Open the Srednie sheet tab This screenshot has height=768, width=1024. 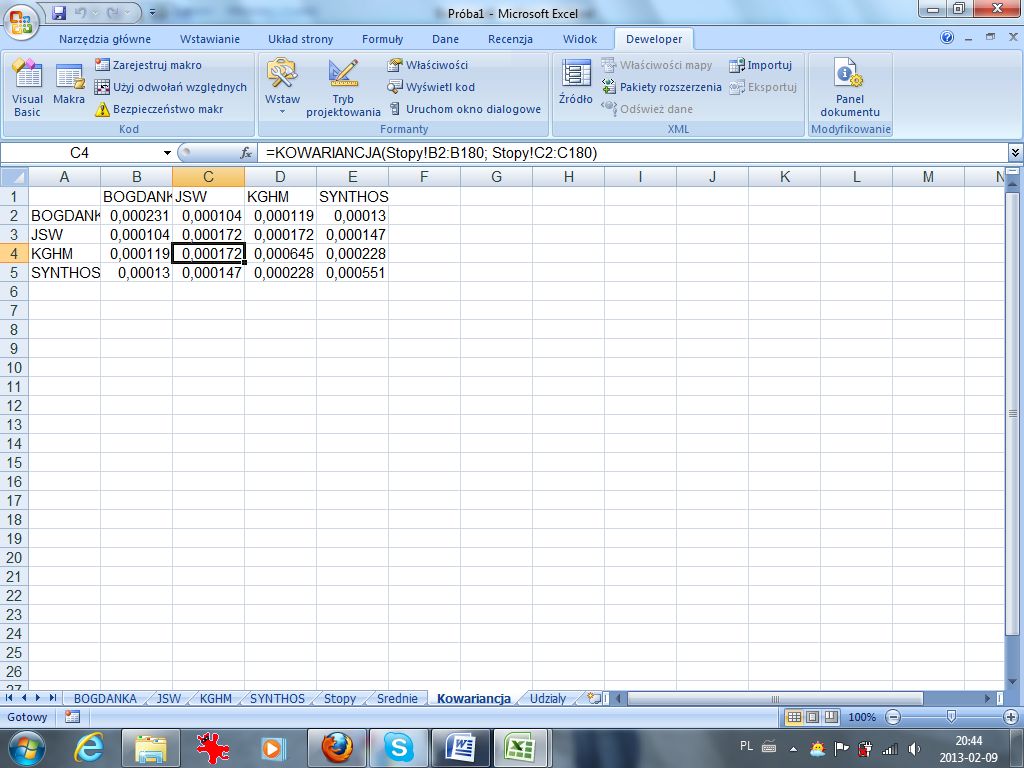pyautogui.click(x=397, y=698)
